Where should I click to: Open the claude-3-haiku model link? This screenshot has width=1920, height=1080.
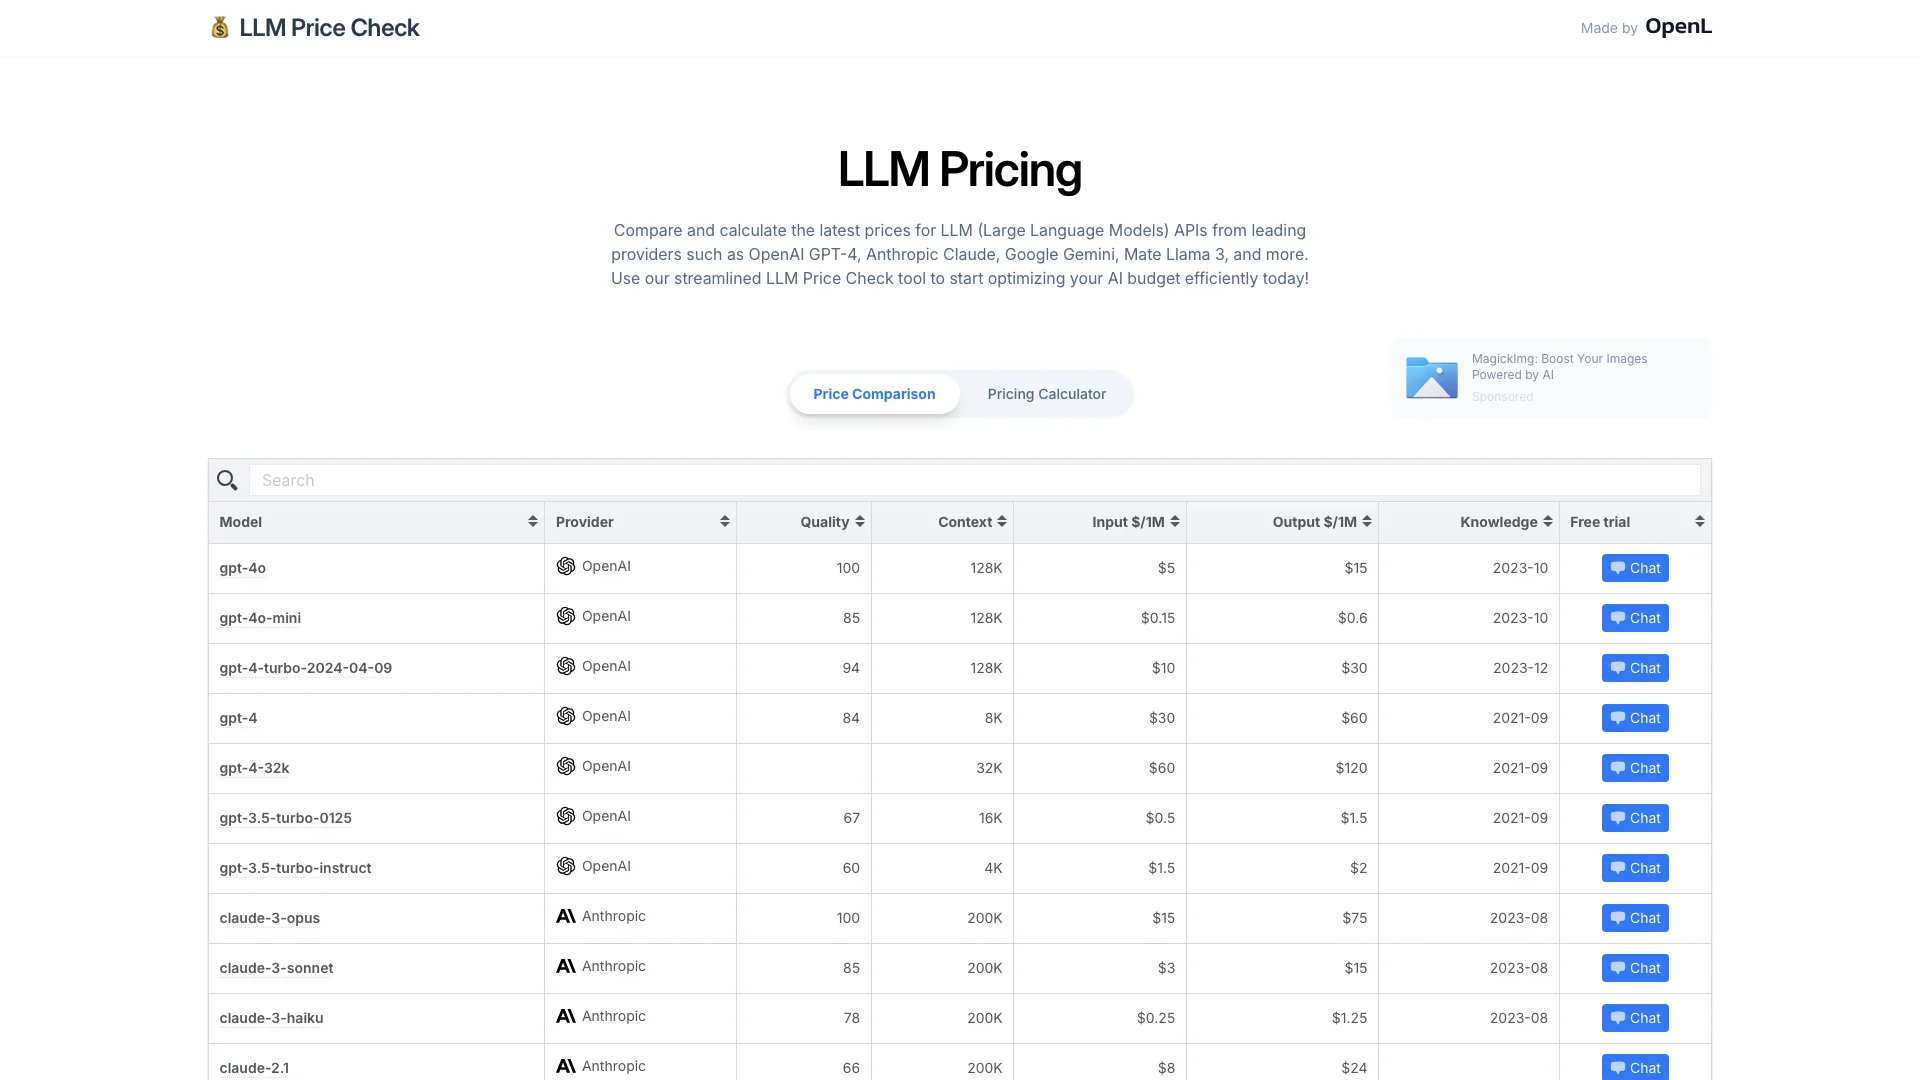tap(271, 1018)
